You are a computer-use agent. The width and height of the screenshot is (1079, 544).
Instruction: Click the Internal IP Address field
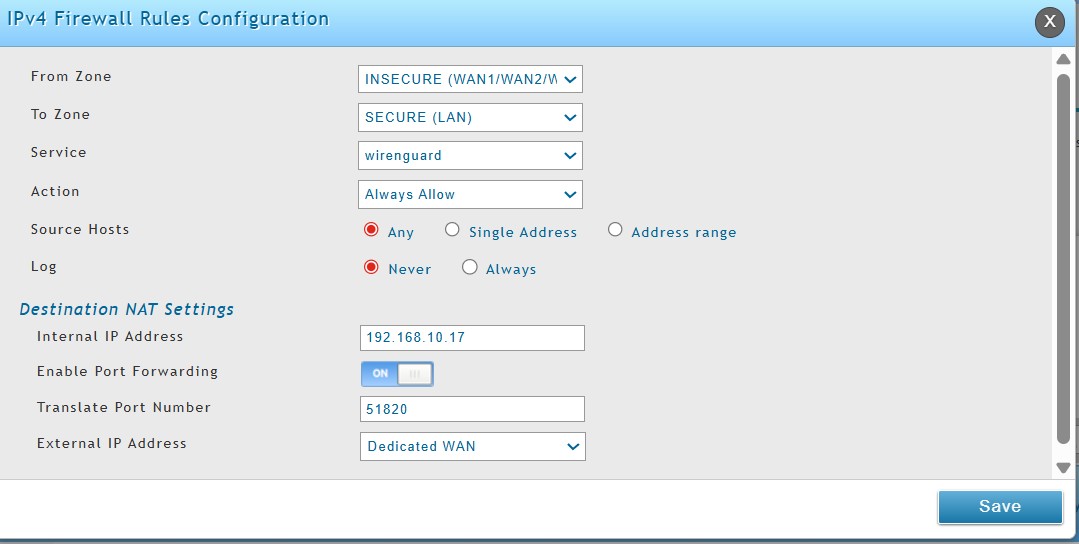[x=471, y=338]
